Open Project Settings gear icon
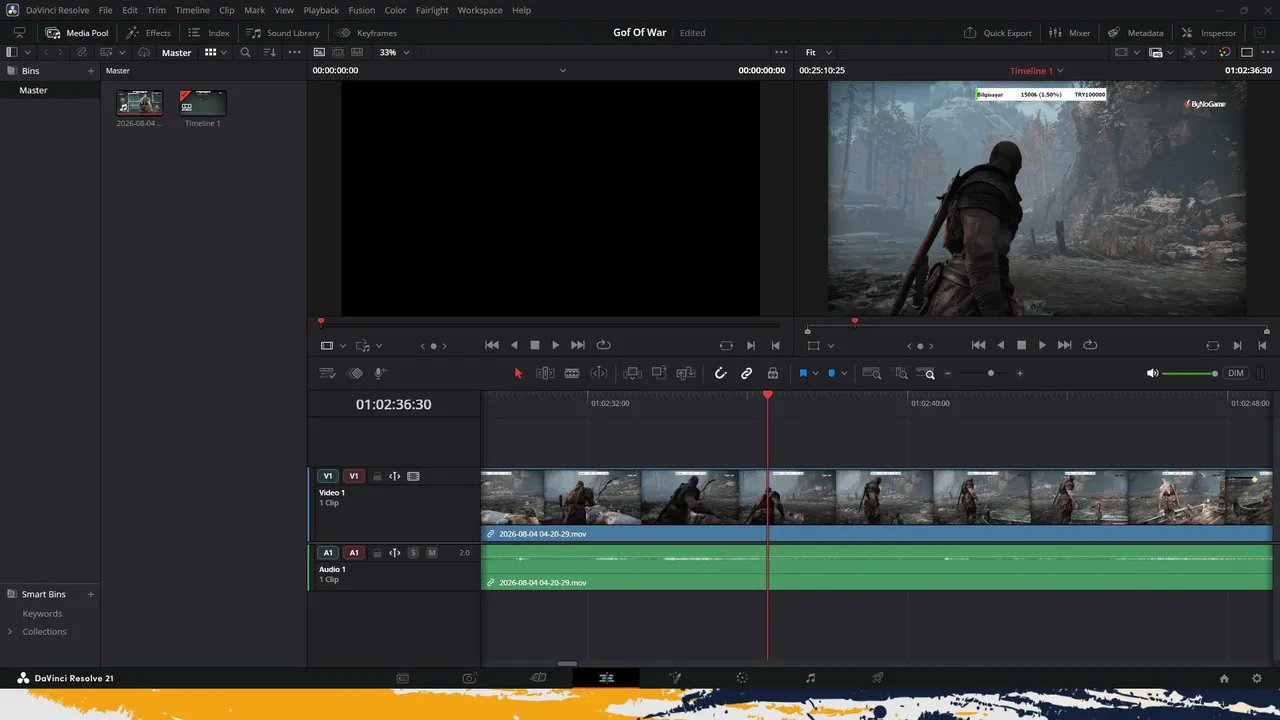This screenshot has width=1280, height=720. 1257,678
